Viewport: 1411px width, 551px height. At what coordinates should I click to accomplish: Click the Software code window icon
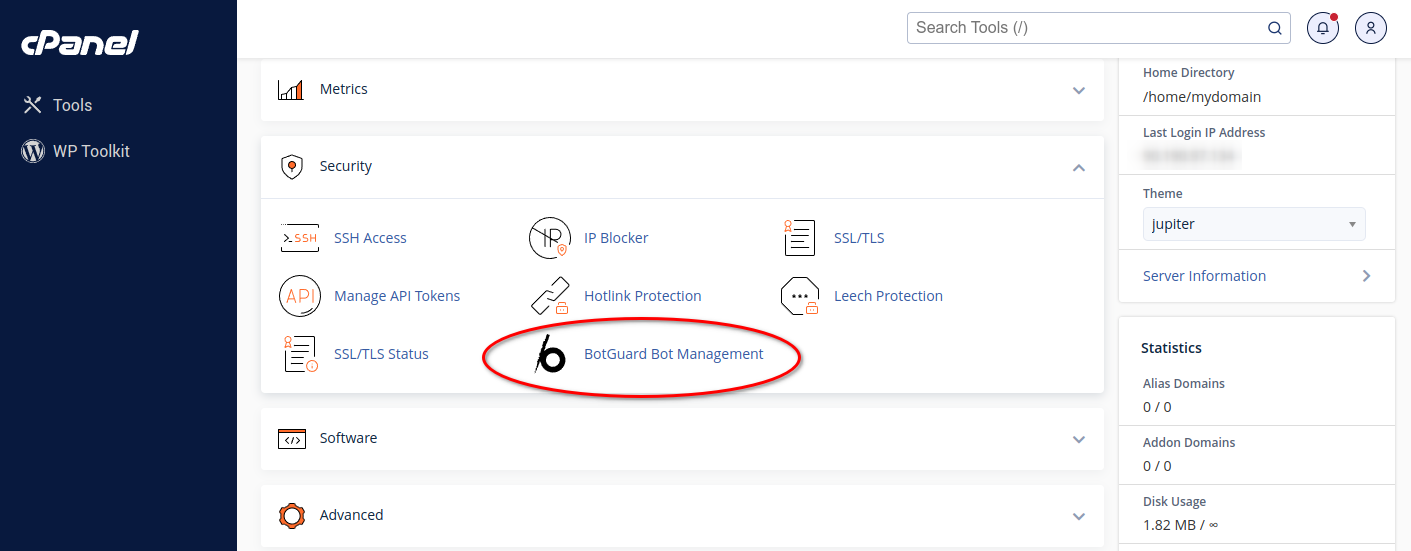291,438
